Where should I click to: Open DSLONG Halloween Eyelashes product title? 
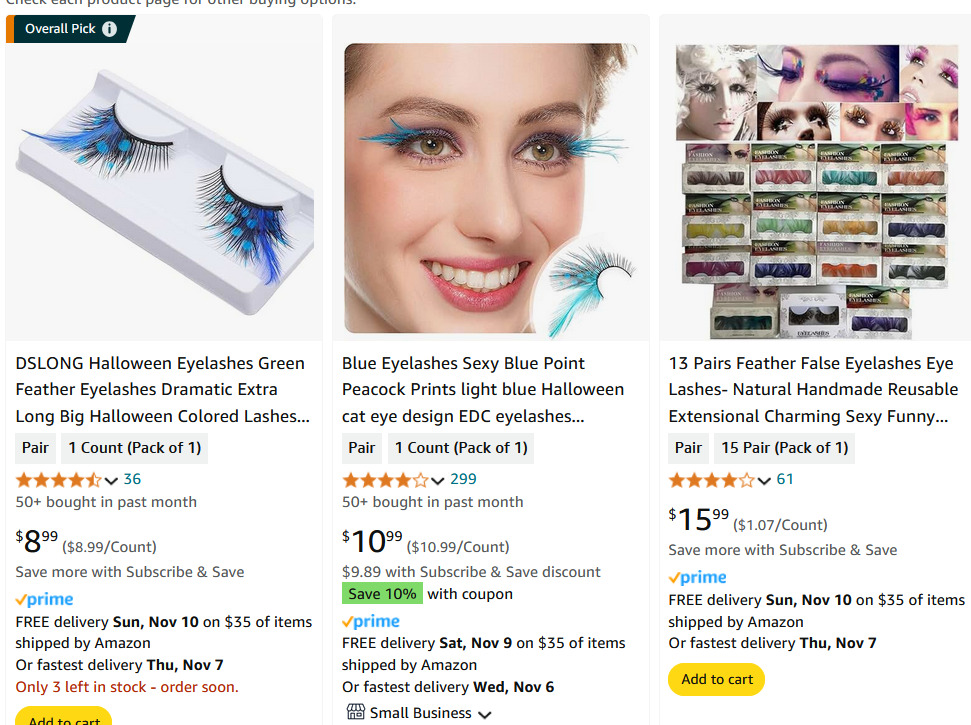[x=160, y=389]
